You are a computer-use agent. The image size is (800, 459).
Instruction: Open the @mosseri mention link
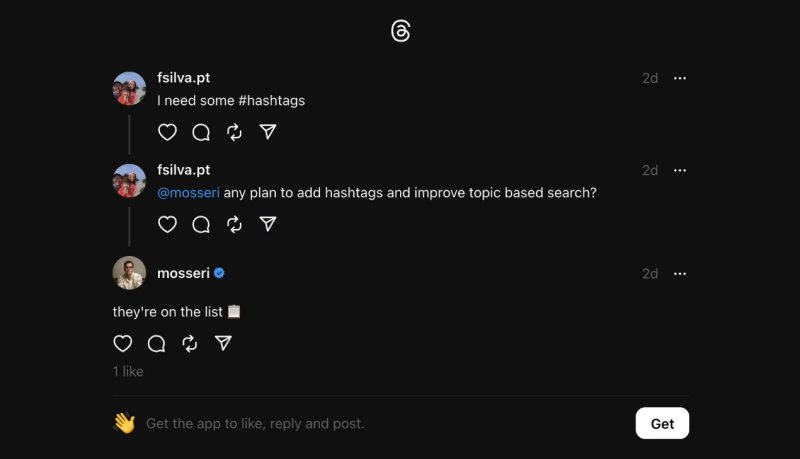point(188,193)
